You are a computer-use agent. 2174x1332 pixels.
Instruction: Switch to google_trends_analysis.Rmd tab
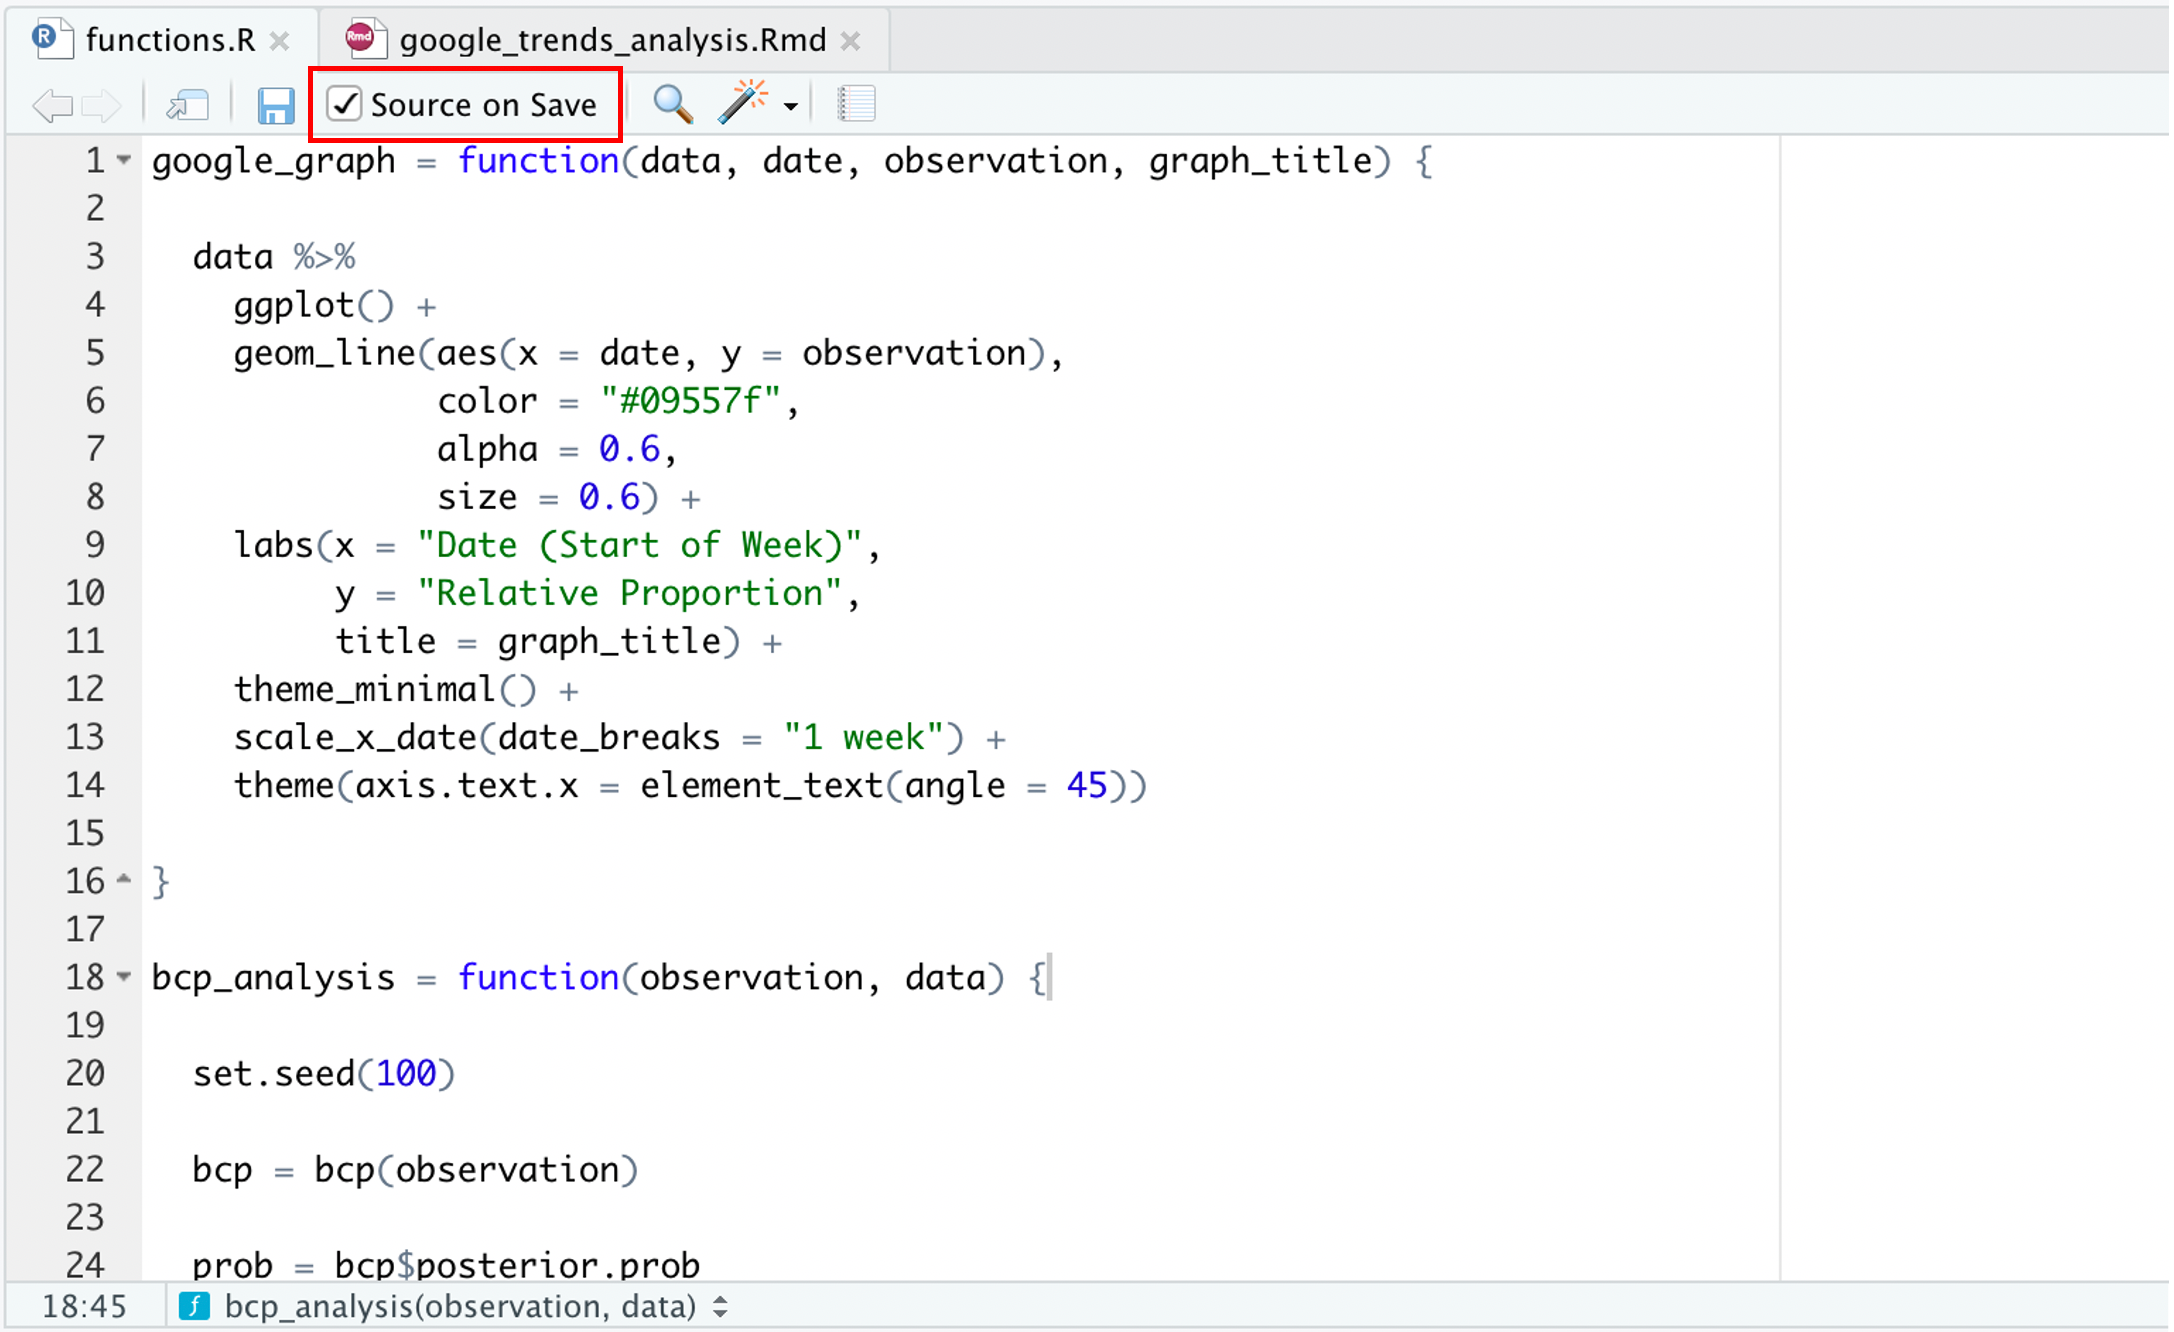pos(611,40)
